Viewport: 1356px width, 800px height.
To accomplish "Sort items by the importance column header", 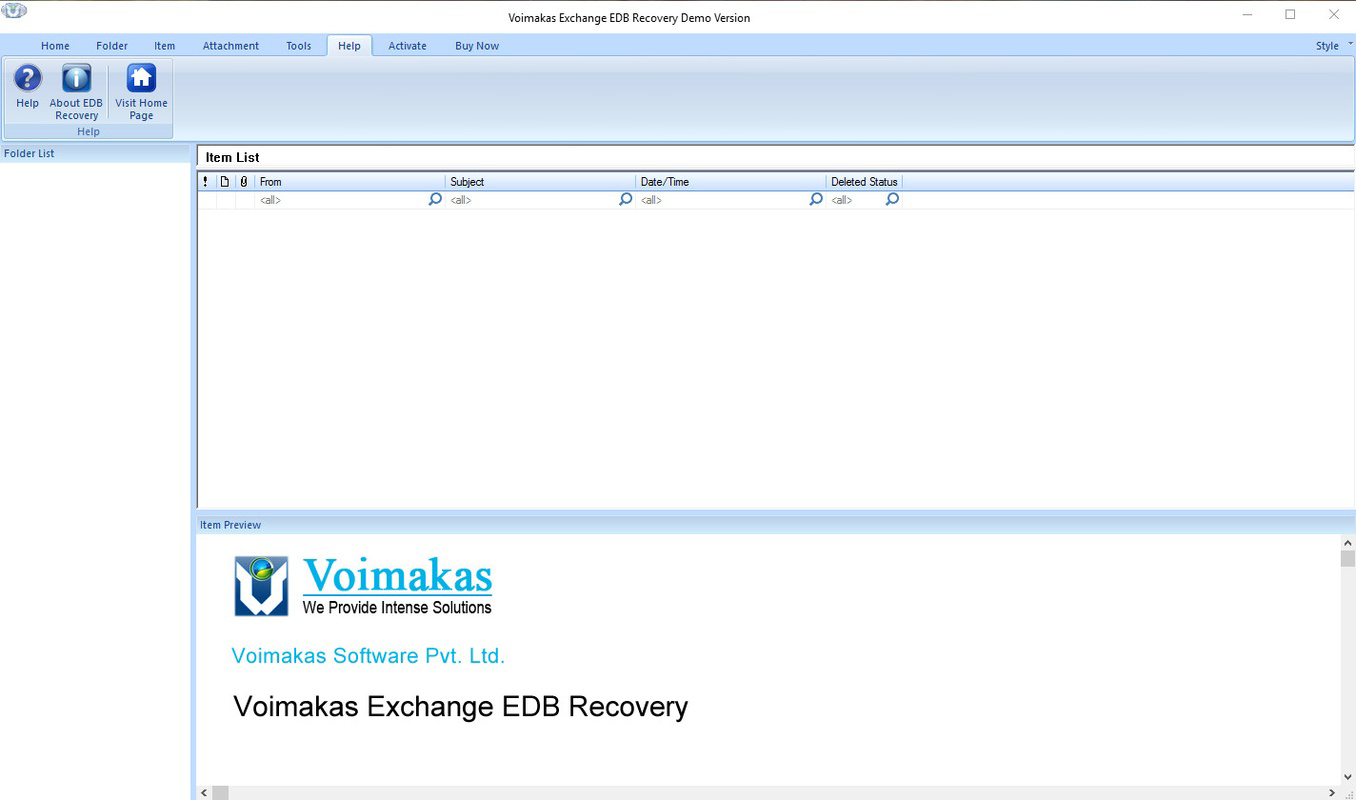I will (x=206, y=181).
